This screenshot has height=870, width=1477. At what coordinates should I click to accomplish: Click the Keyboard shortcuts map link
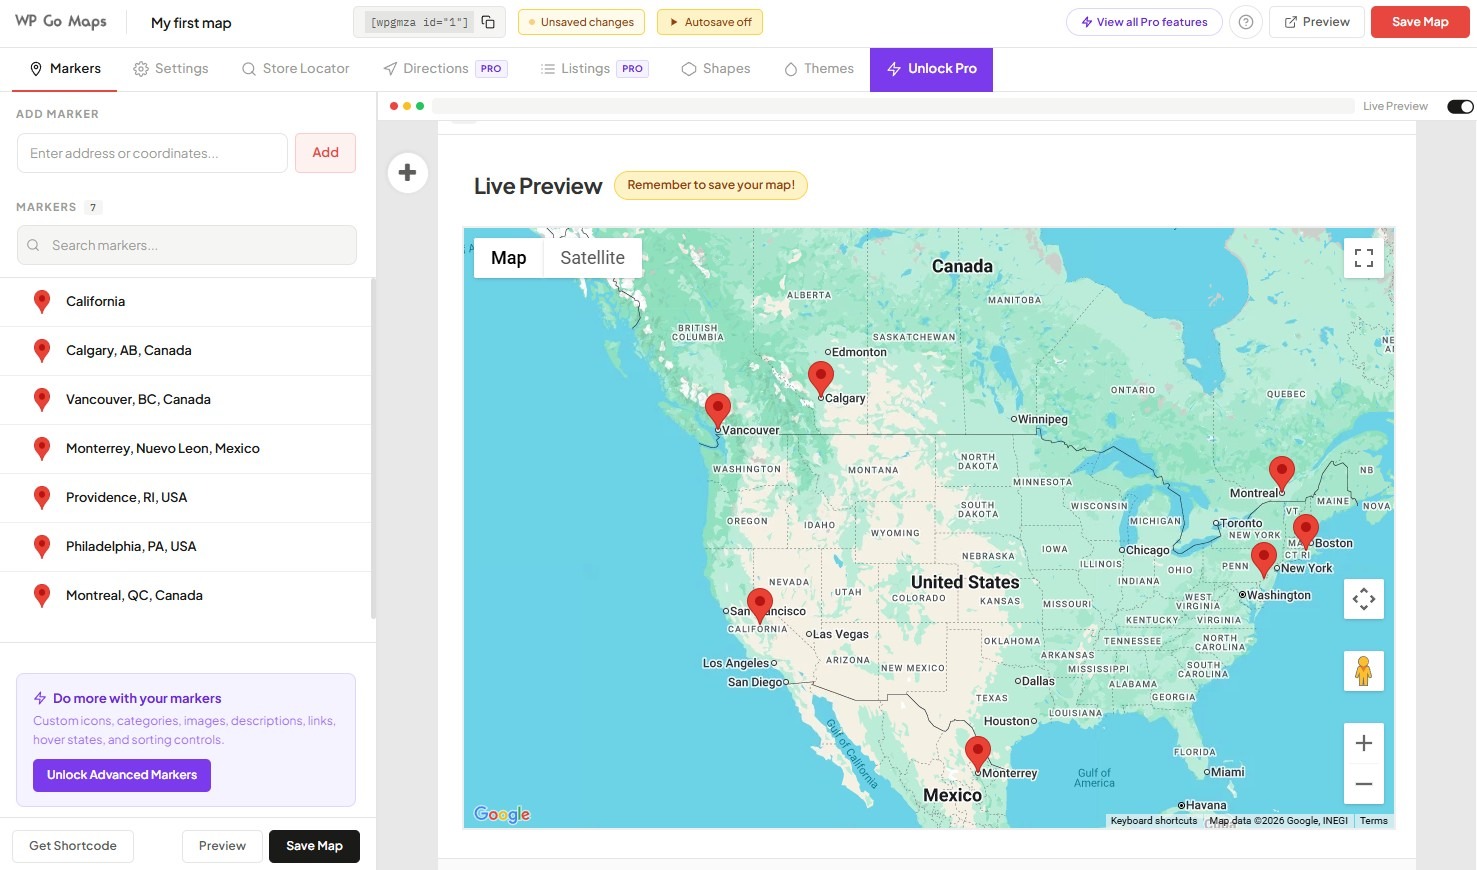pyautogui.click(x=1153, y=821)
